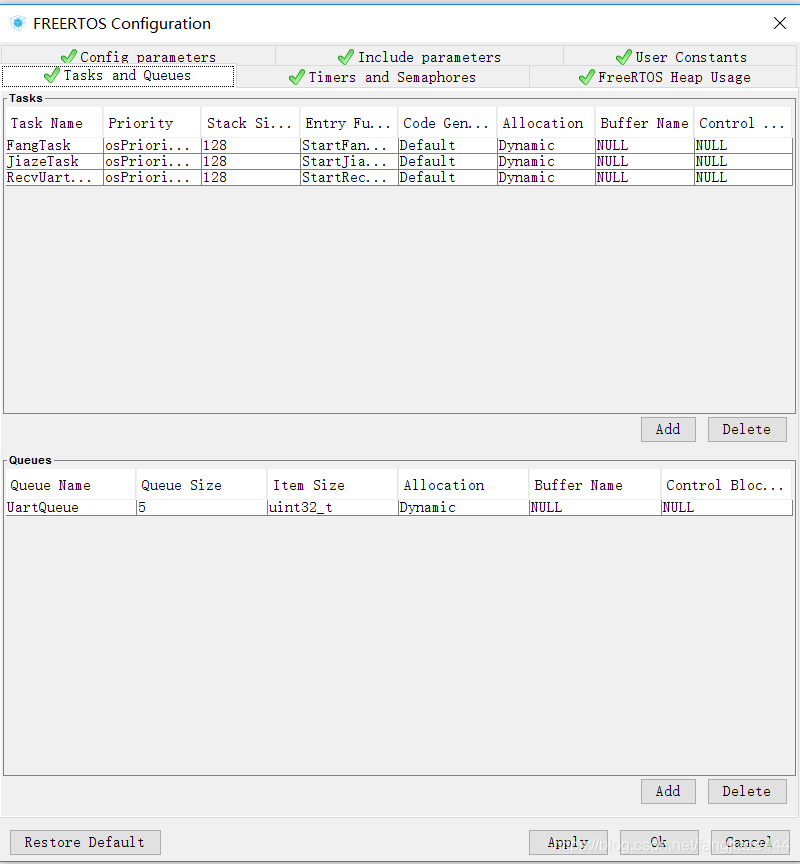Click Dynamic allocation cell for JiazeTask
The image size is (800, 864).
click(546, 161)
